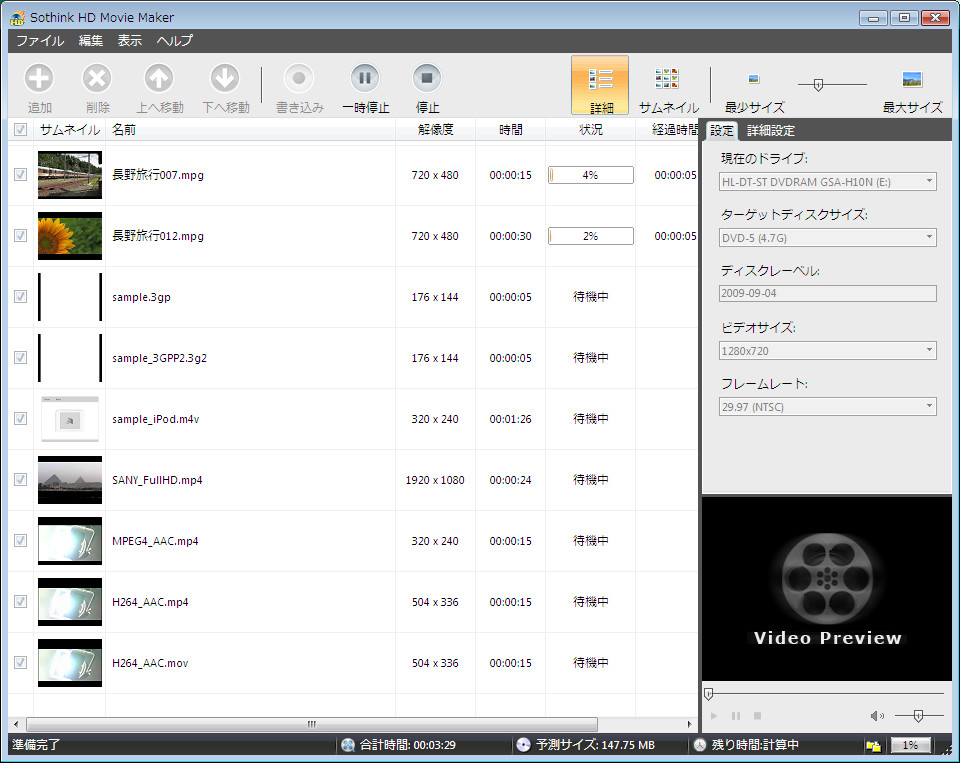Open the current drive (現在のドライブ) dropdown
Screen dimensions: 960x763
pos(827,182)
